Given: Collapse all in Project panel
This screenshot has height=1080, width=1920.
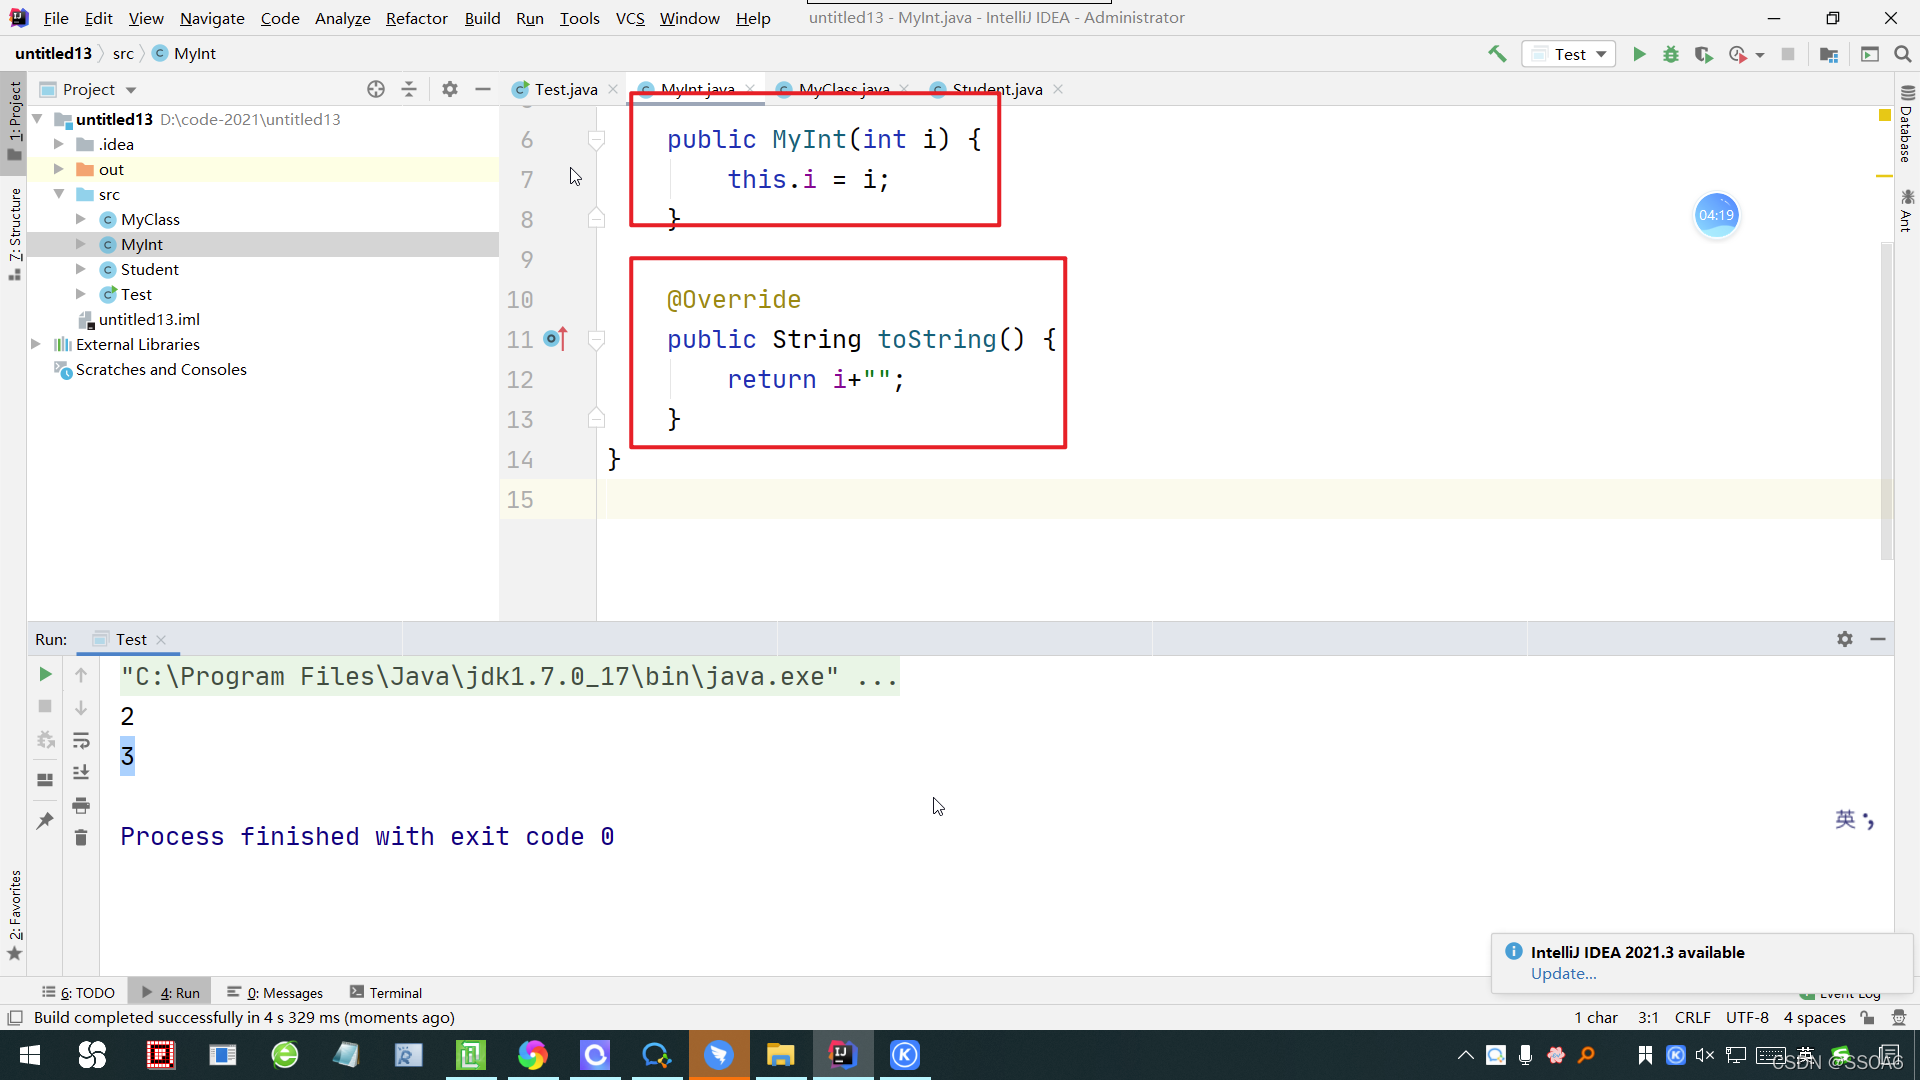Looking at the screenshot, I should [409, 89].
